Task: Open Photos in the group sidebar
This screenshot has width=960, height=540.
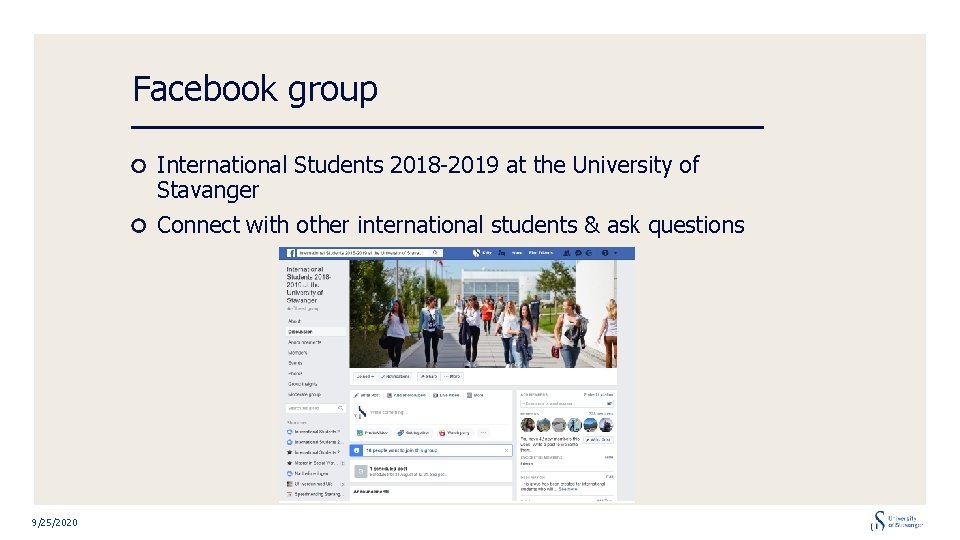Action: 295,373
